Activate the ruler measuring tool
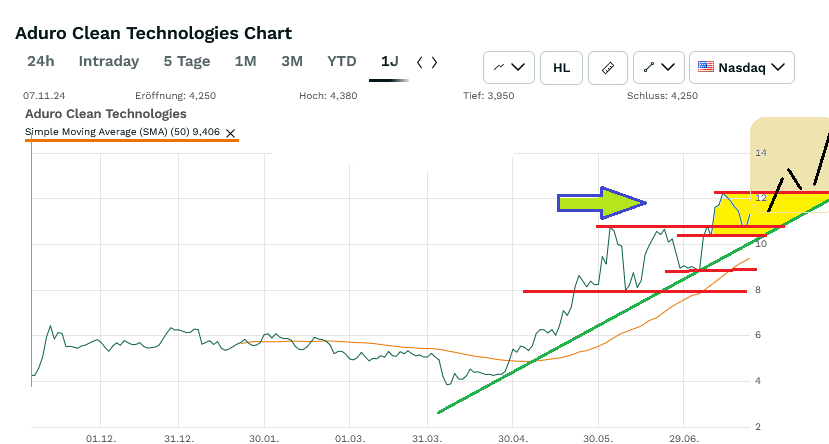Screen dimensions: 829x444 coord(608,68)
